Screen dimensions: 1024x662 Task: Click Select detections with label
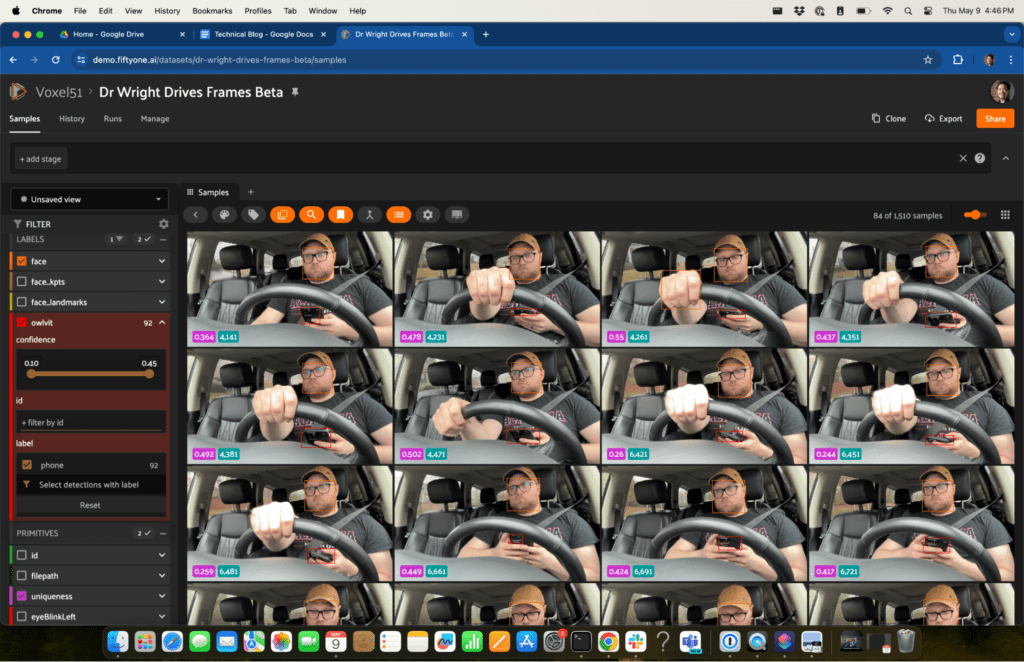point(90,484)
